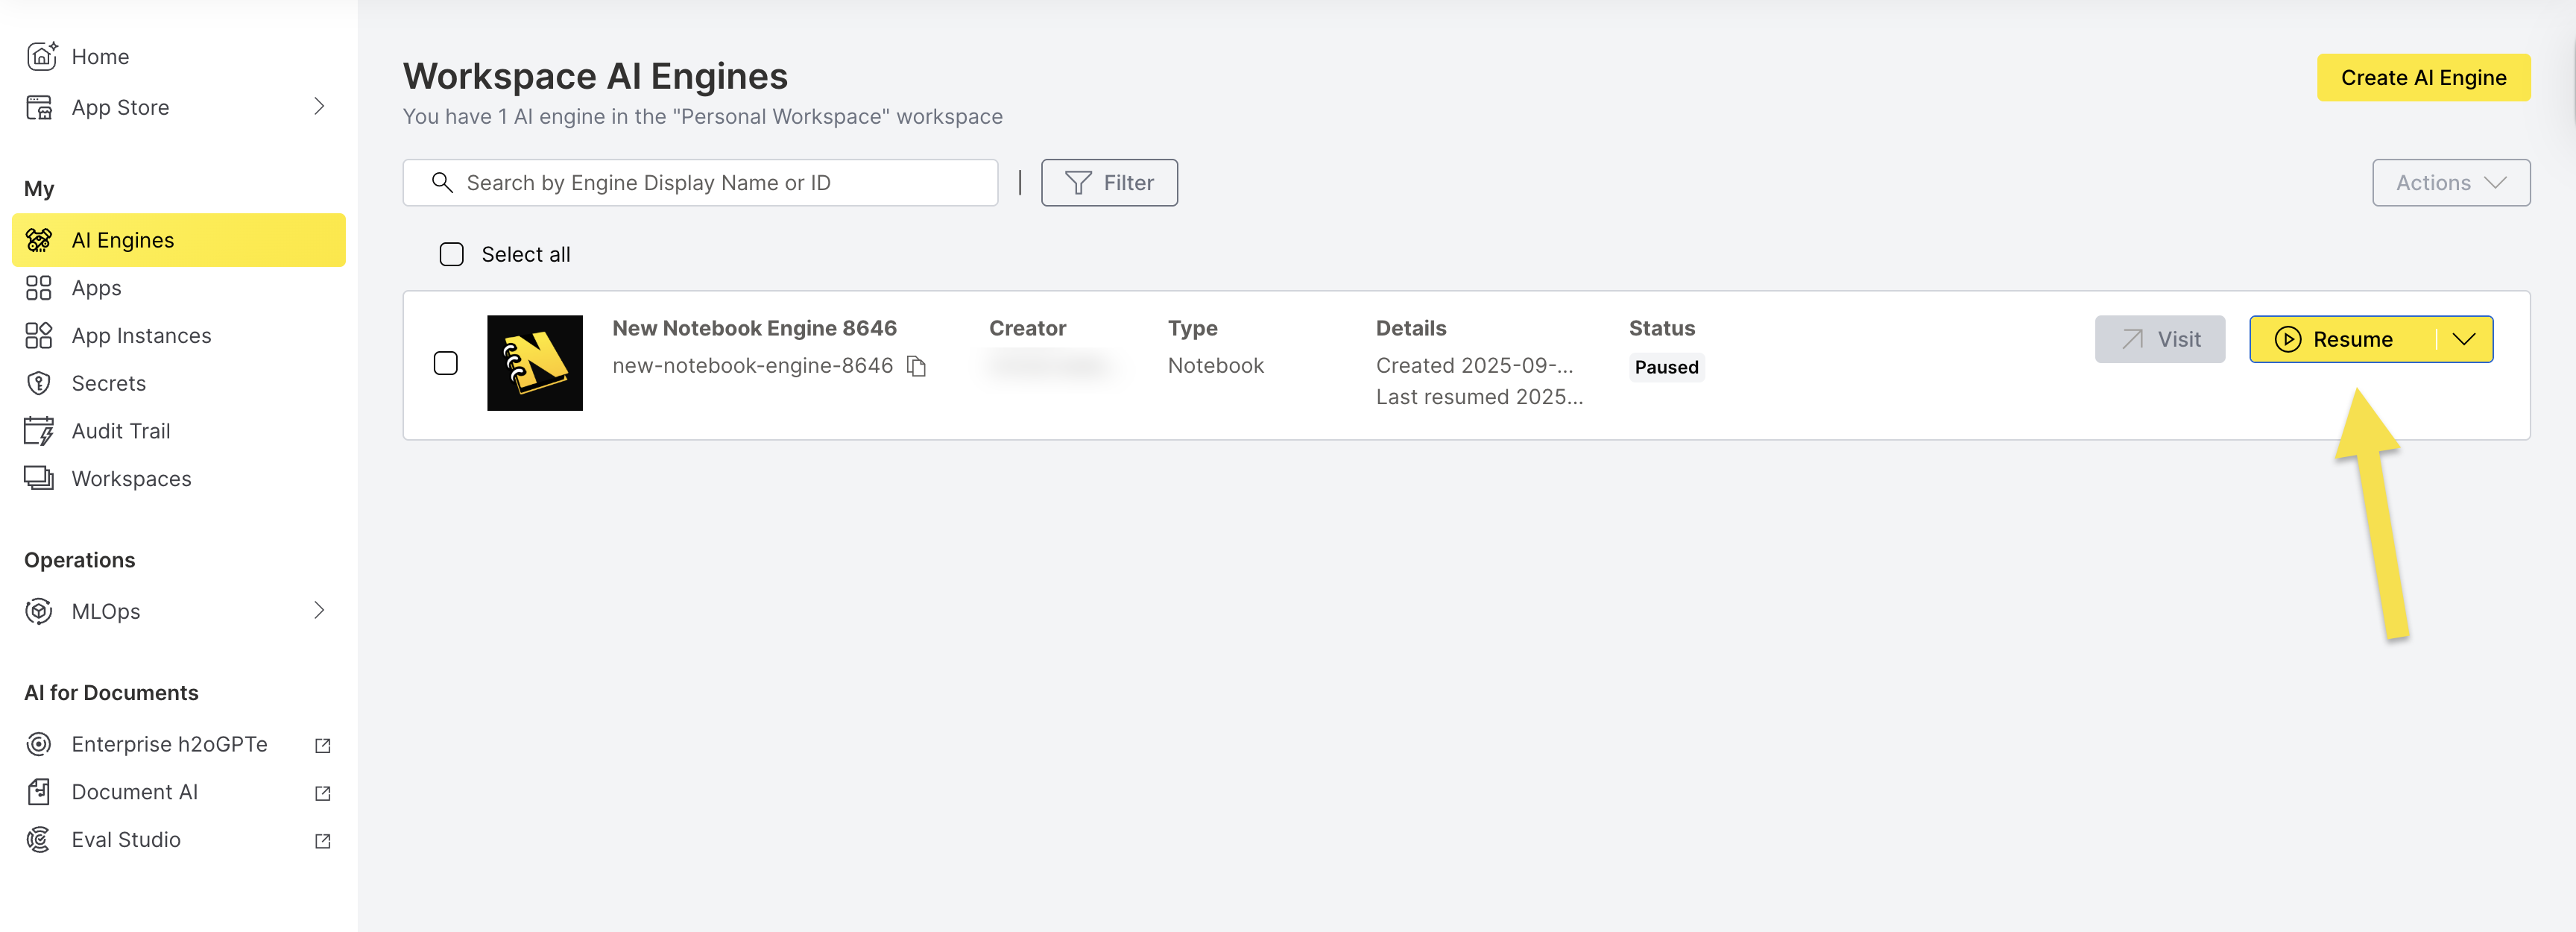
Task: Open the Secrets page
Action: [108, 383]
